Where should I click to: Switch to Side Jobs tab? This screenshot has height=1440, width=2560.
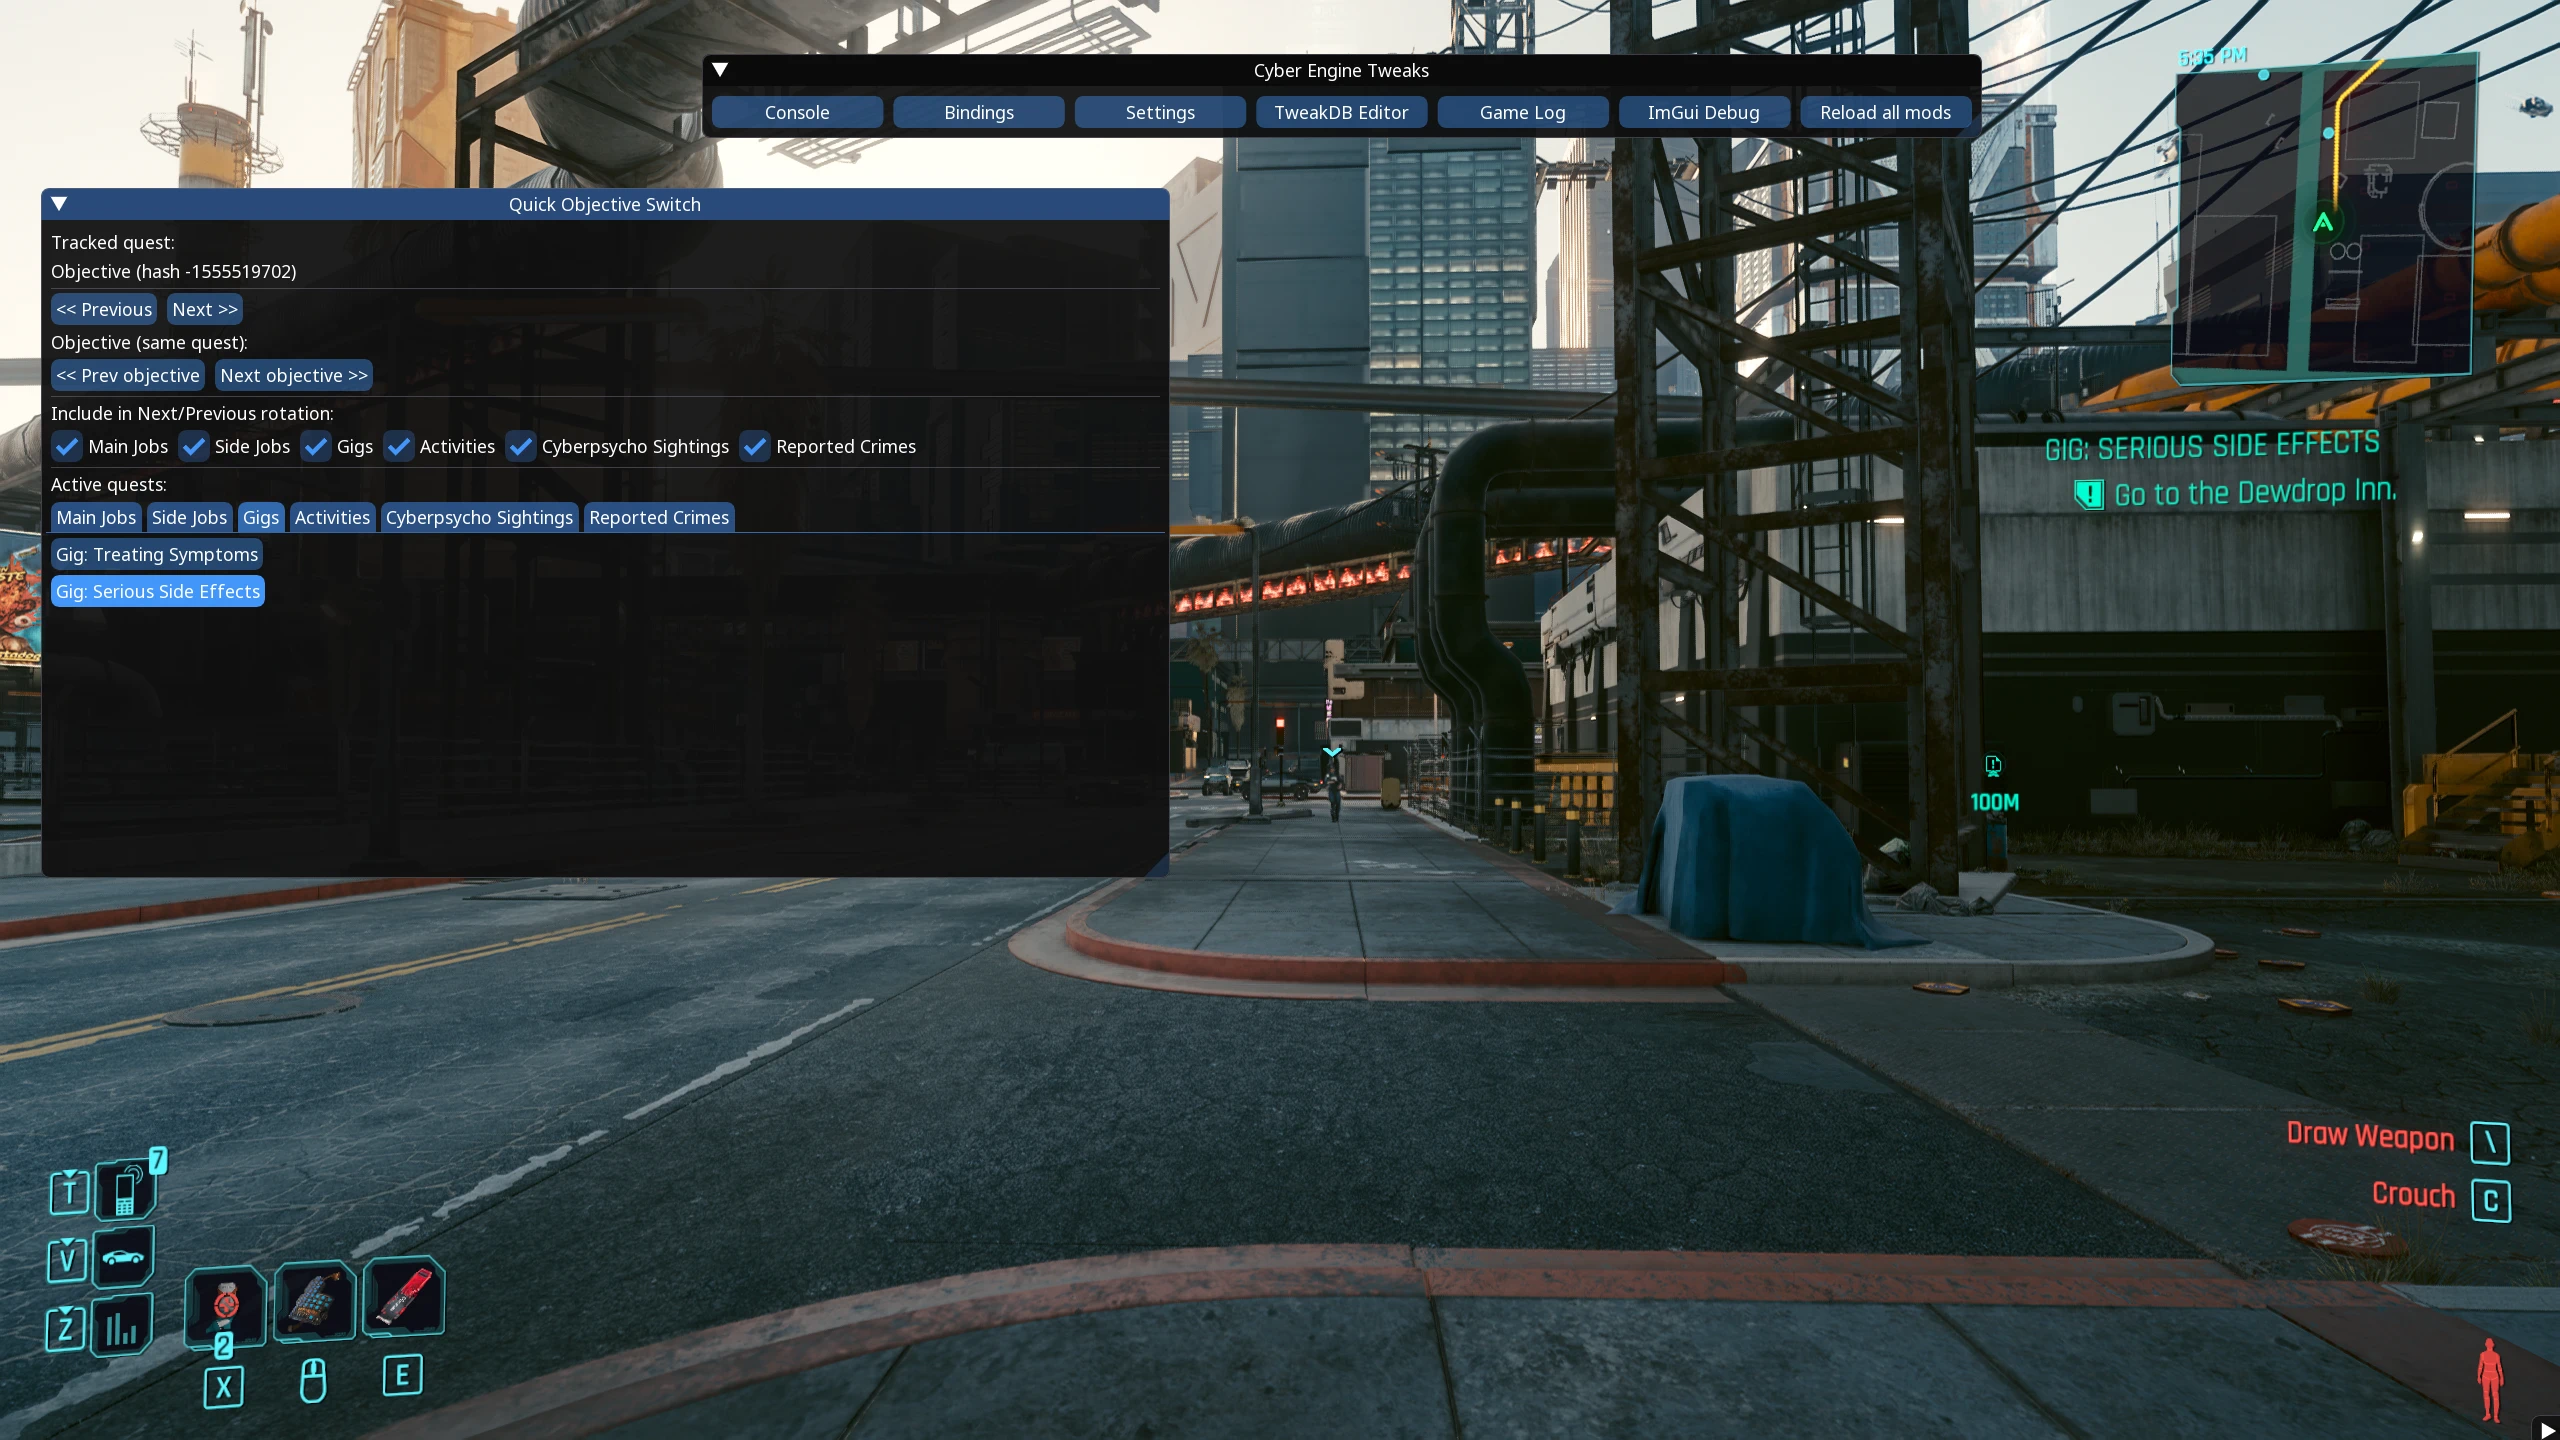(x=189, y=517)
